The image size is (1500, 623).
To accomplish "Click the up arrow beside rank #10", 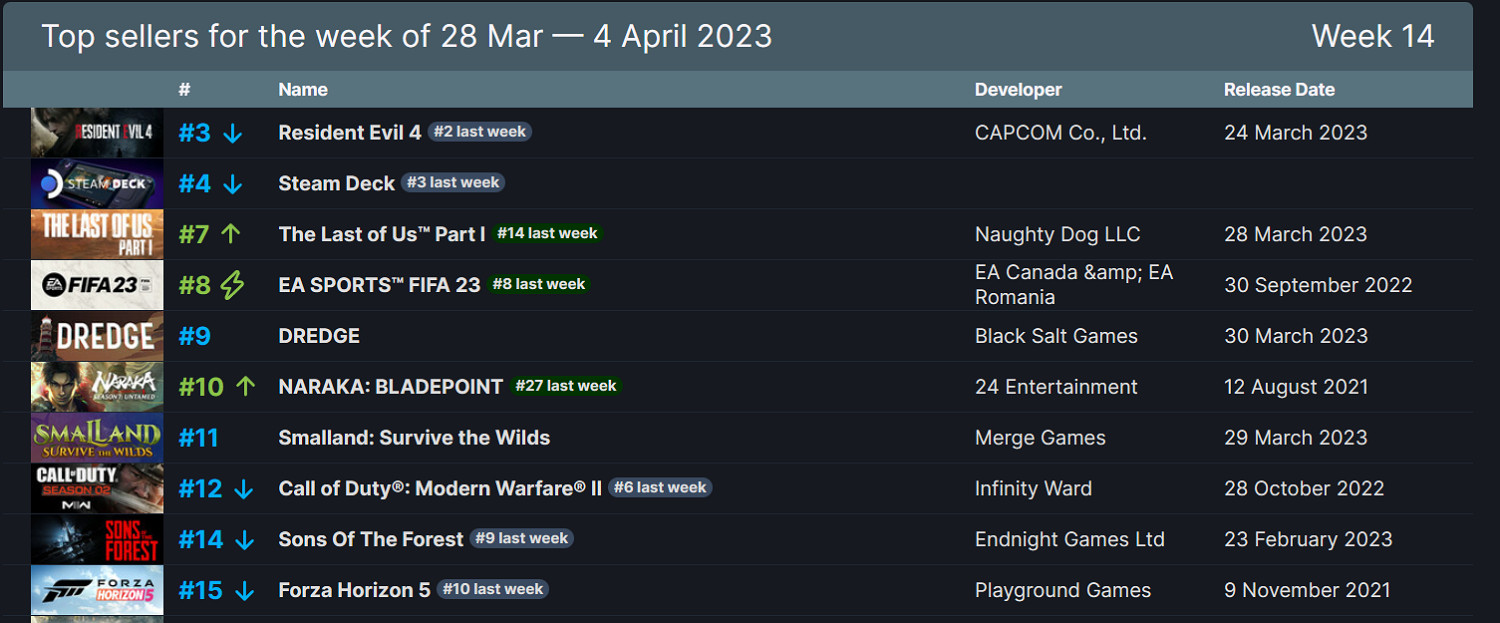I will (246, 387).
